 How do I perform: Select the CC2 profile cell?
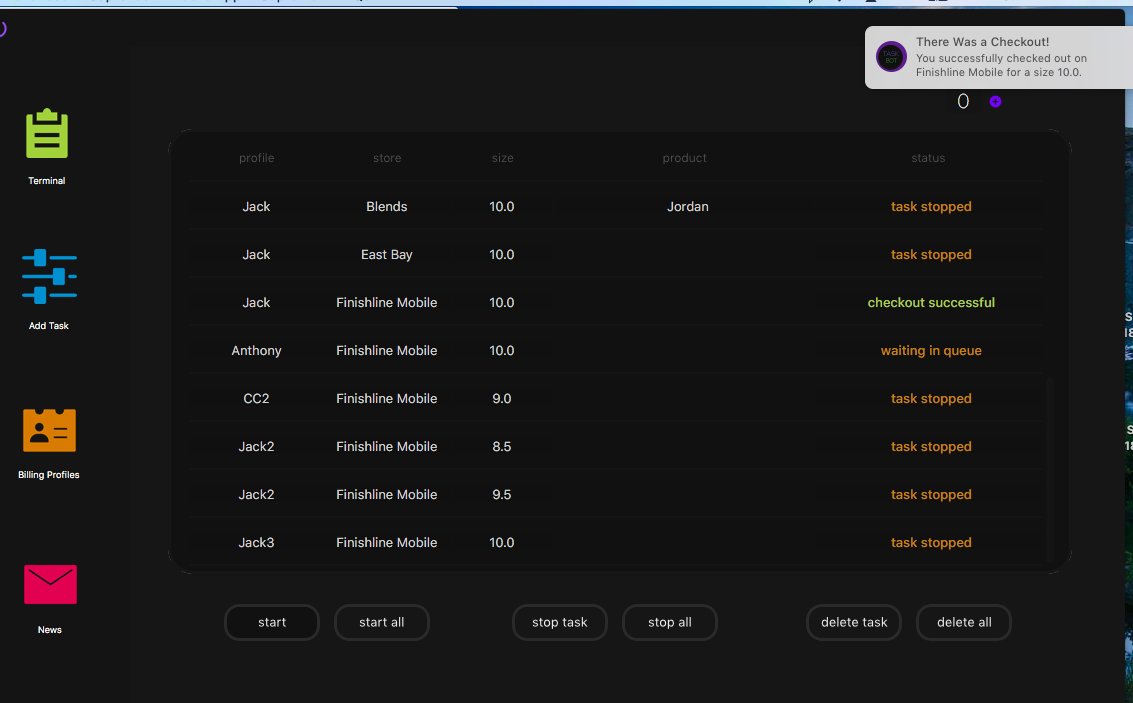point(256,399)
